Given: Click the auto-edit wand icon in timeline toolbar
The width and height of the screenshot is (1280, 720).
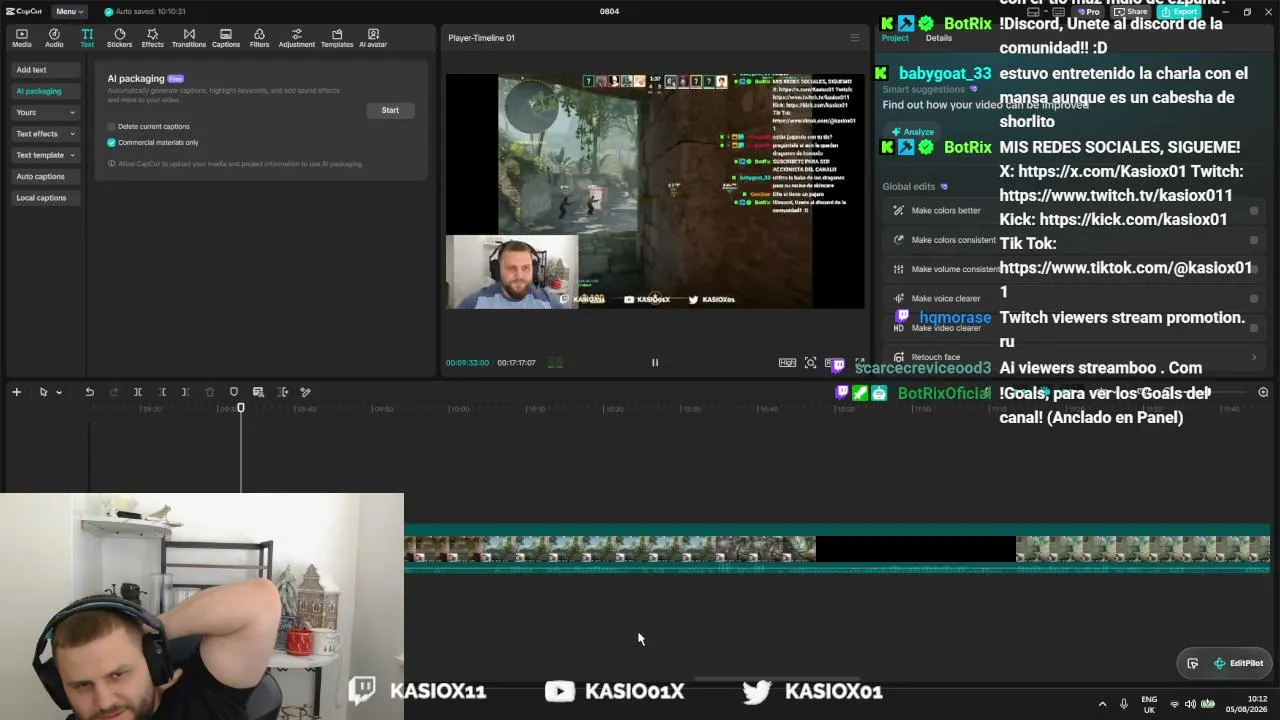Looking at the screenshot, I should [x=306, y=392].
